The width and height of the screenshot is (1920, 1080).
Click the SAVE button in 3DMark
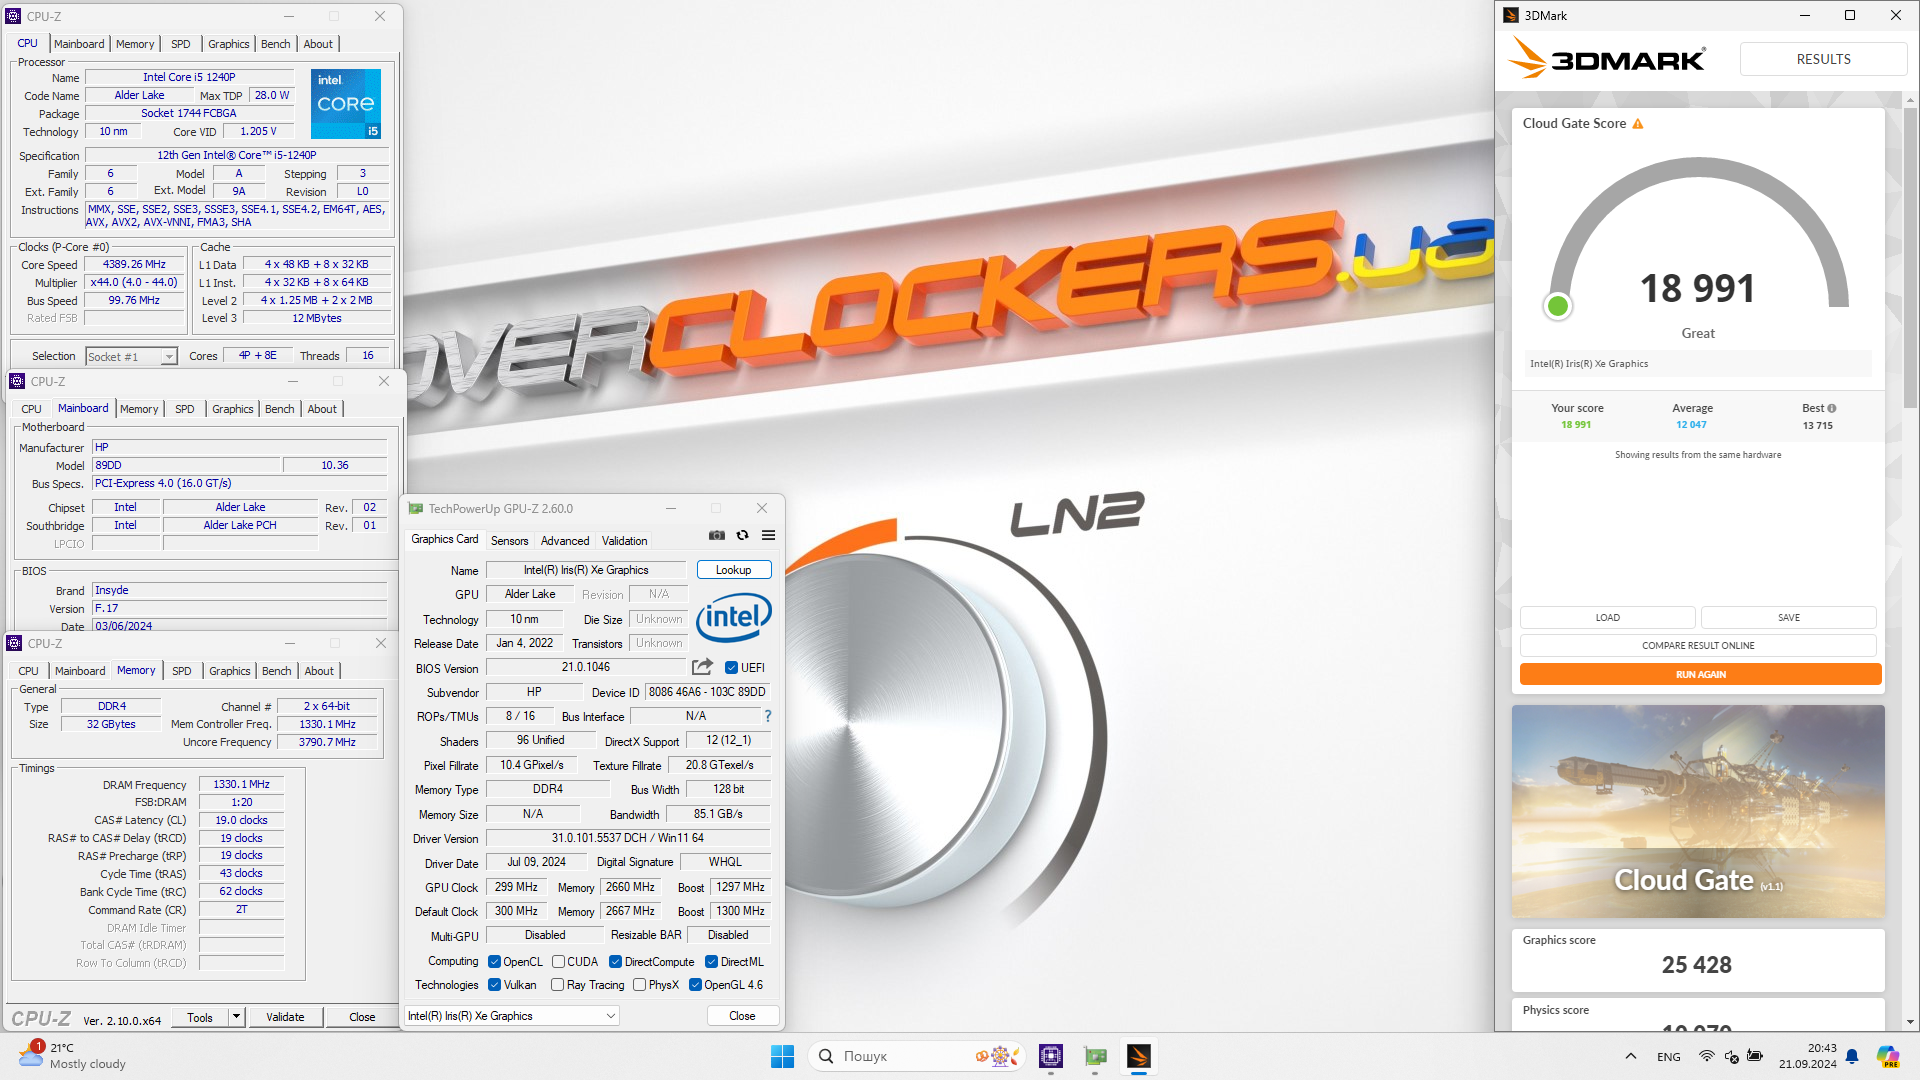coord(1789,618)
